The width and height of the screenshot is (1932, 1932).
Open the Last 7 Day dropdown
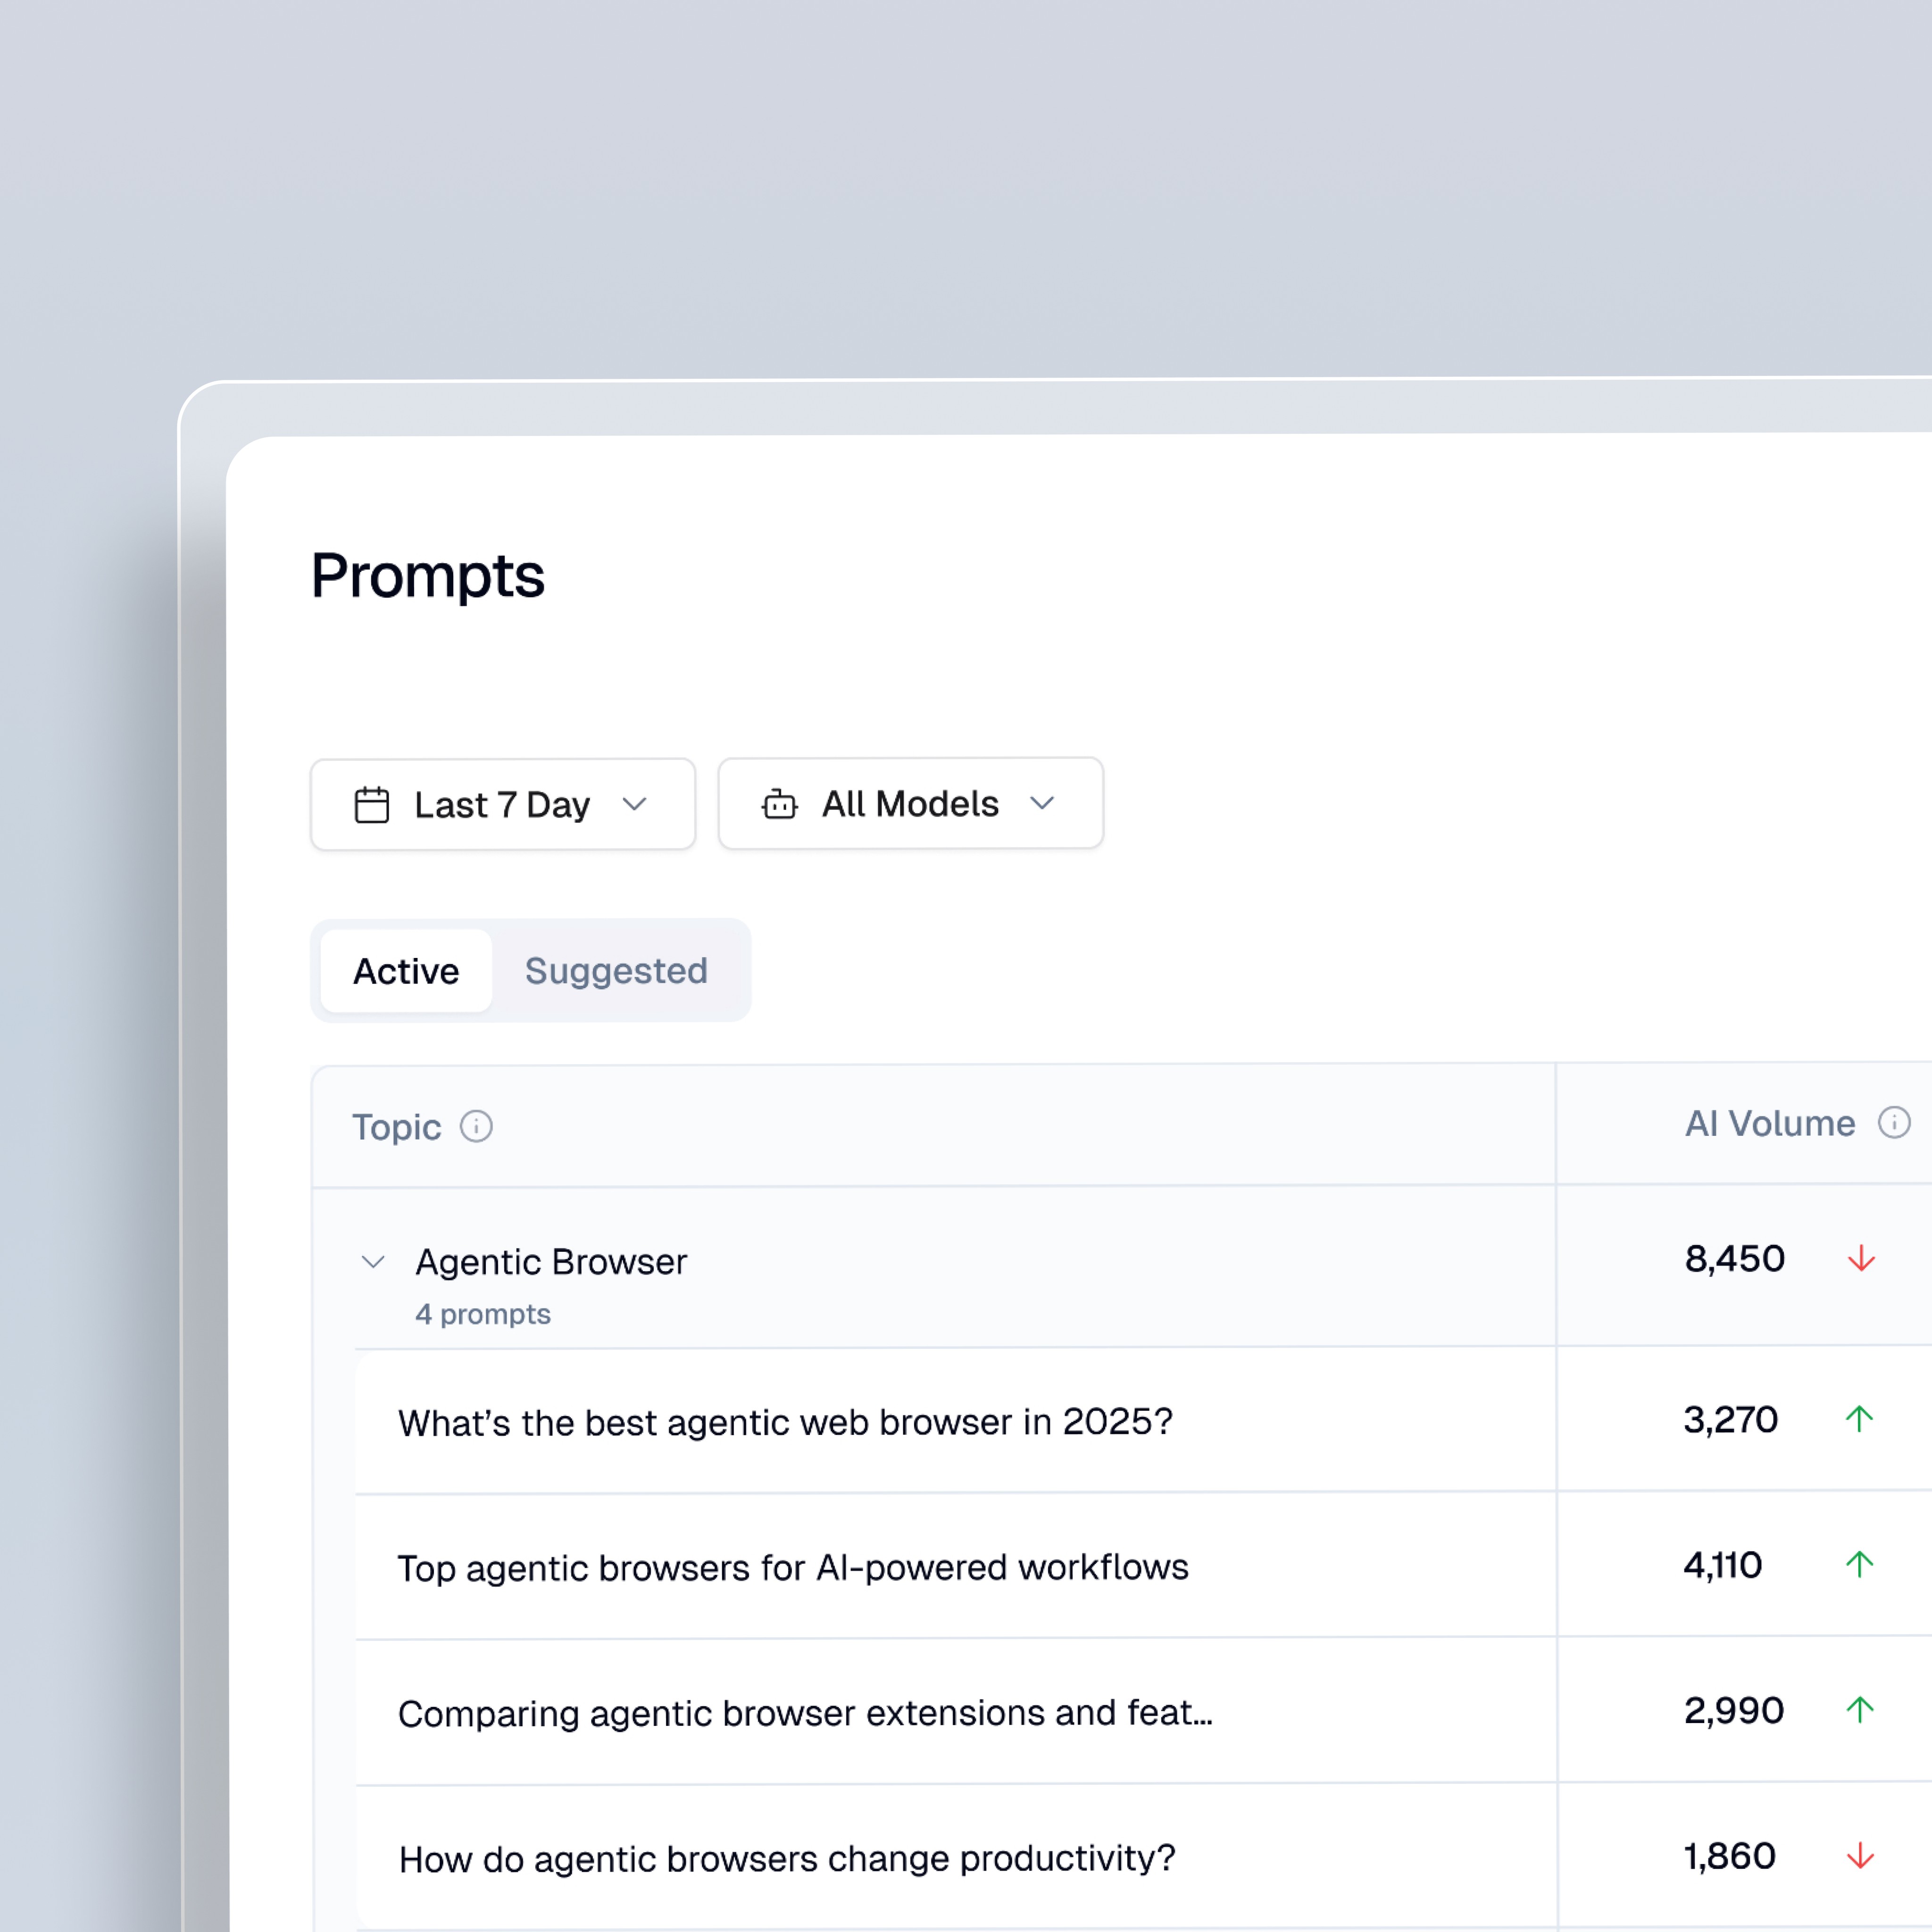coord(502,804)
